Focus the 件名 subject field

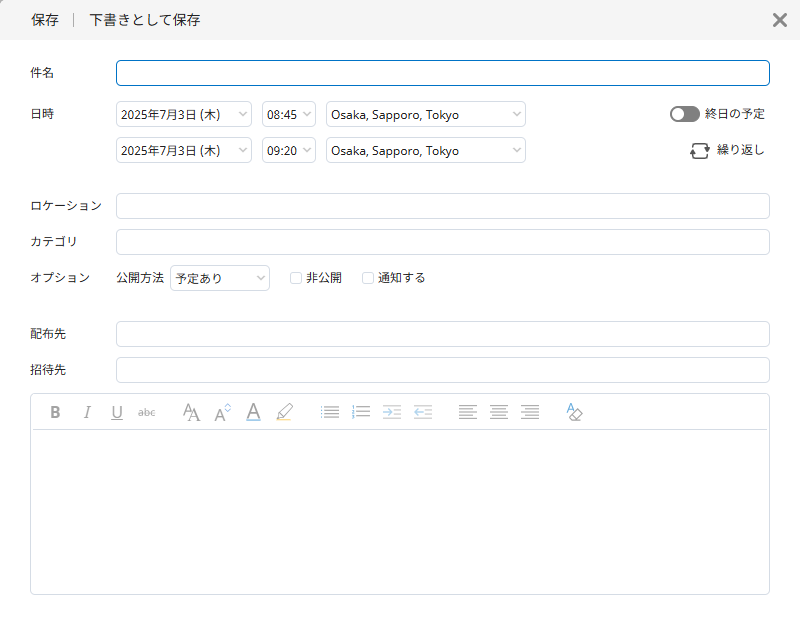(x=443, y=73)
